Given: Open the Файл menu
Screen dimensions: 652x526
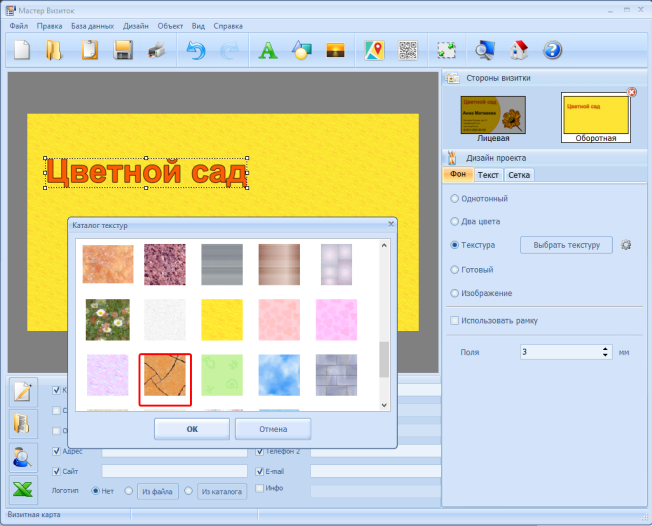Looking at the screenshot, I should point(19,26).
